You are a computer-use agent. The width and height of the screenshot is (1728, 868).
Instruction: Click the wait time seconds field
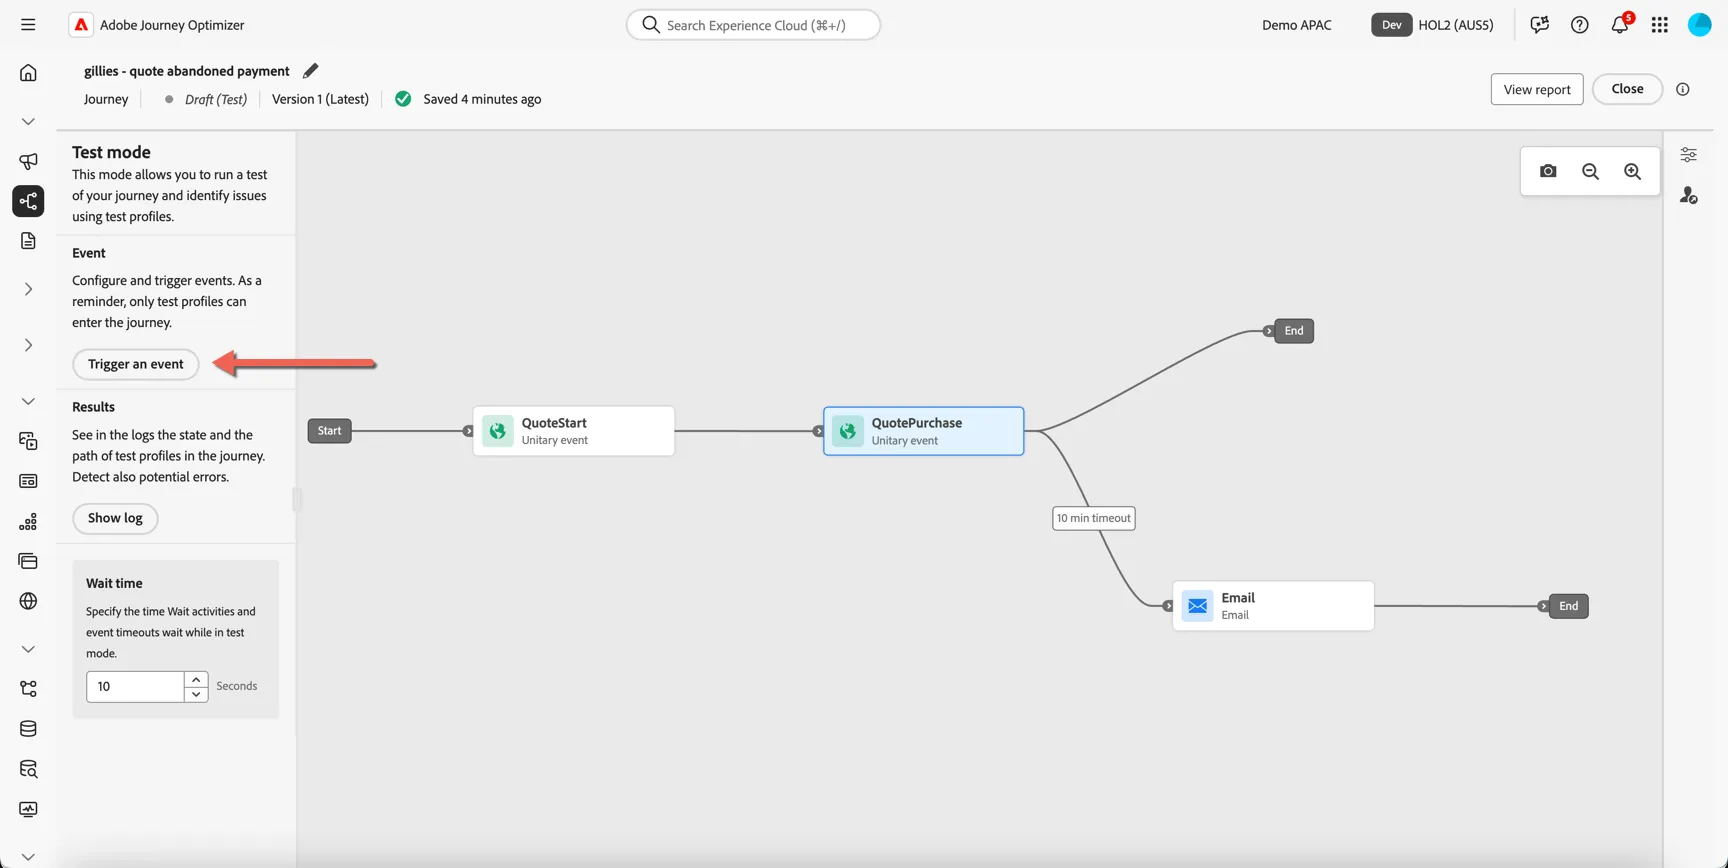(135, 686)
